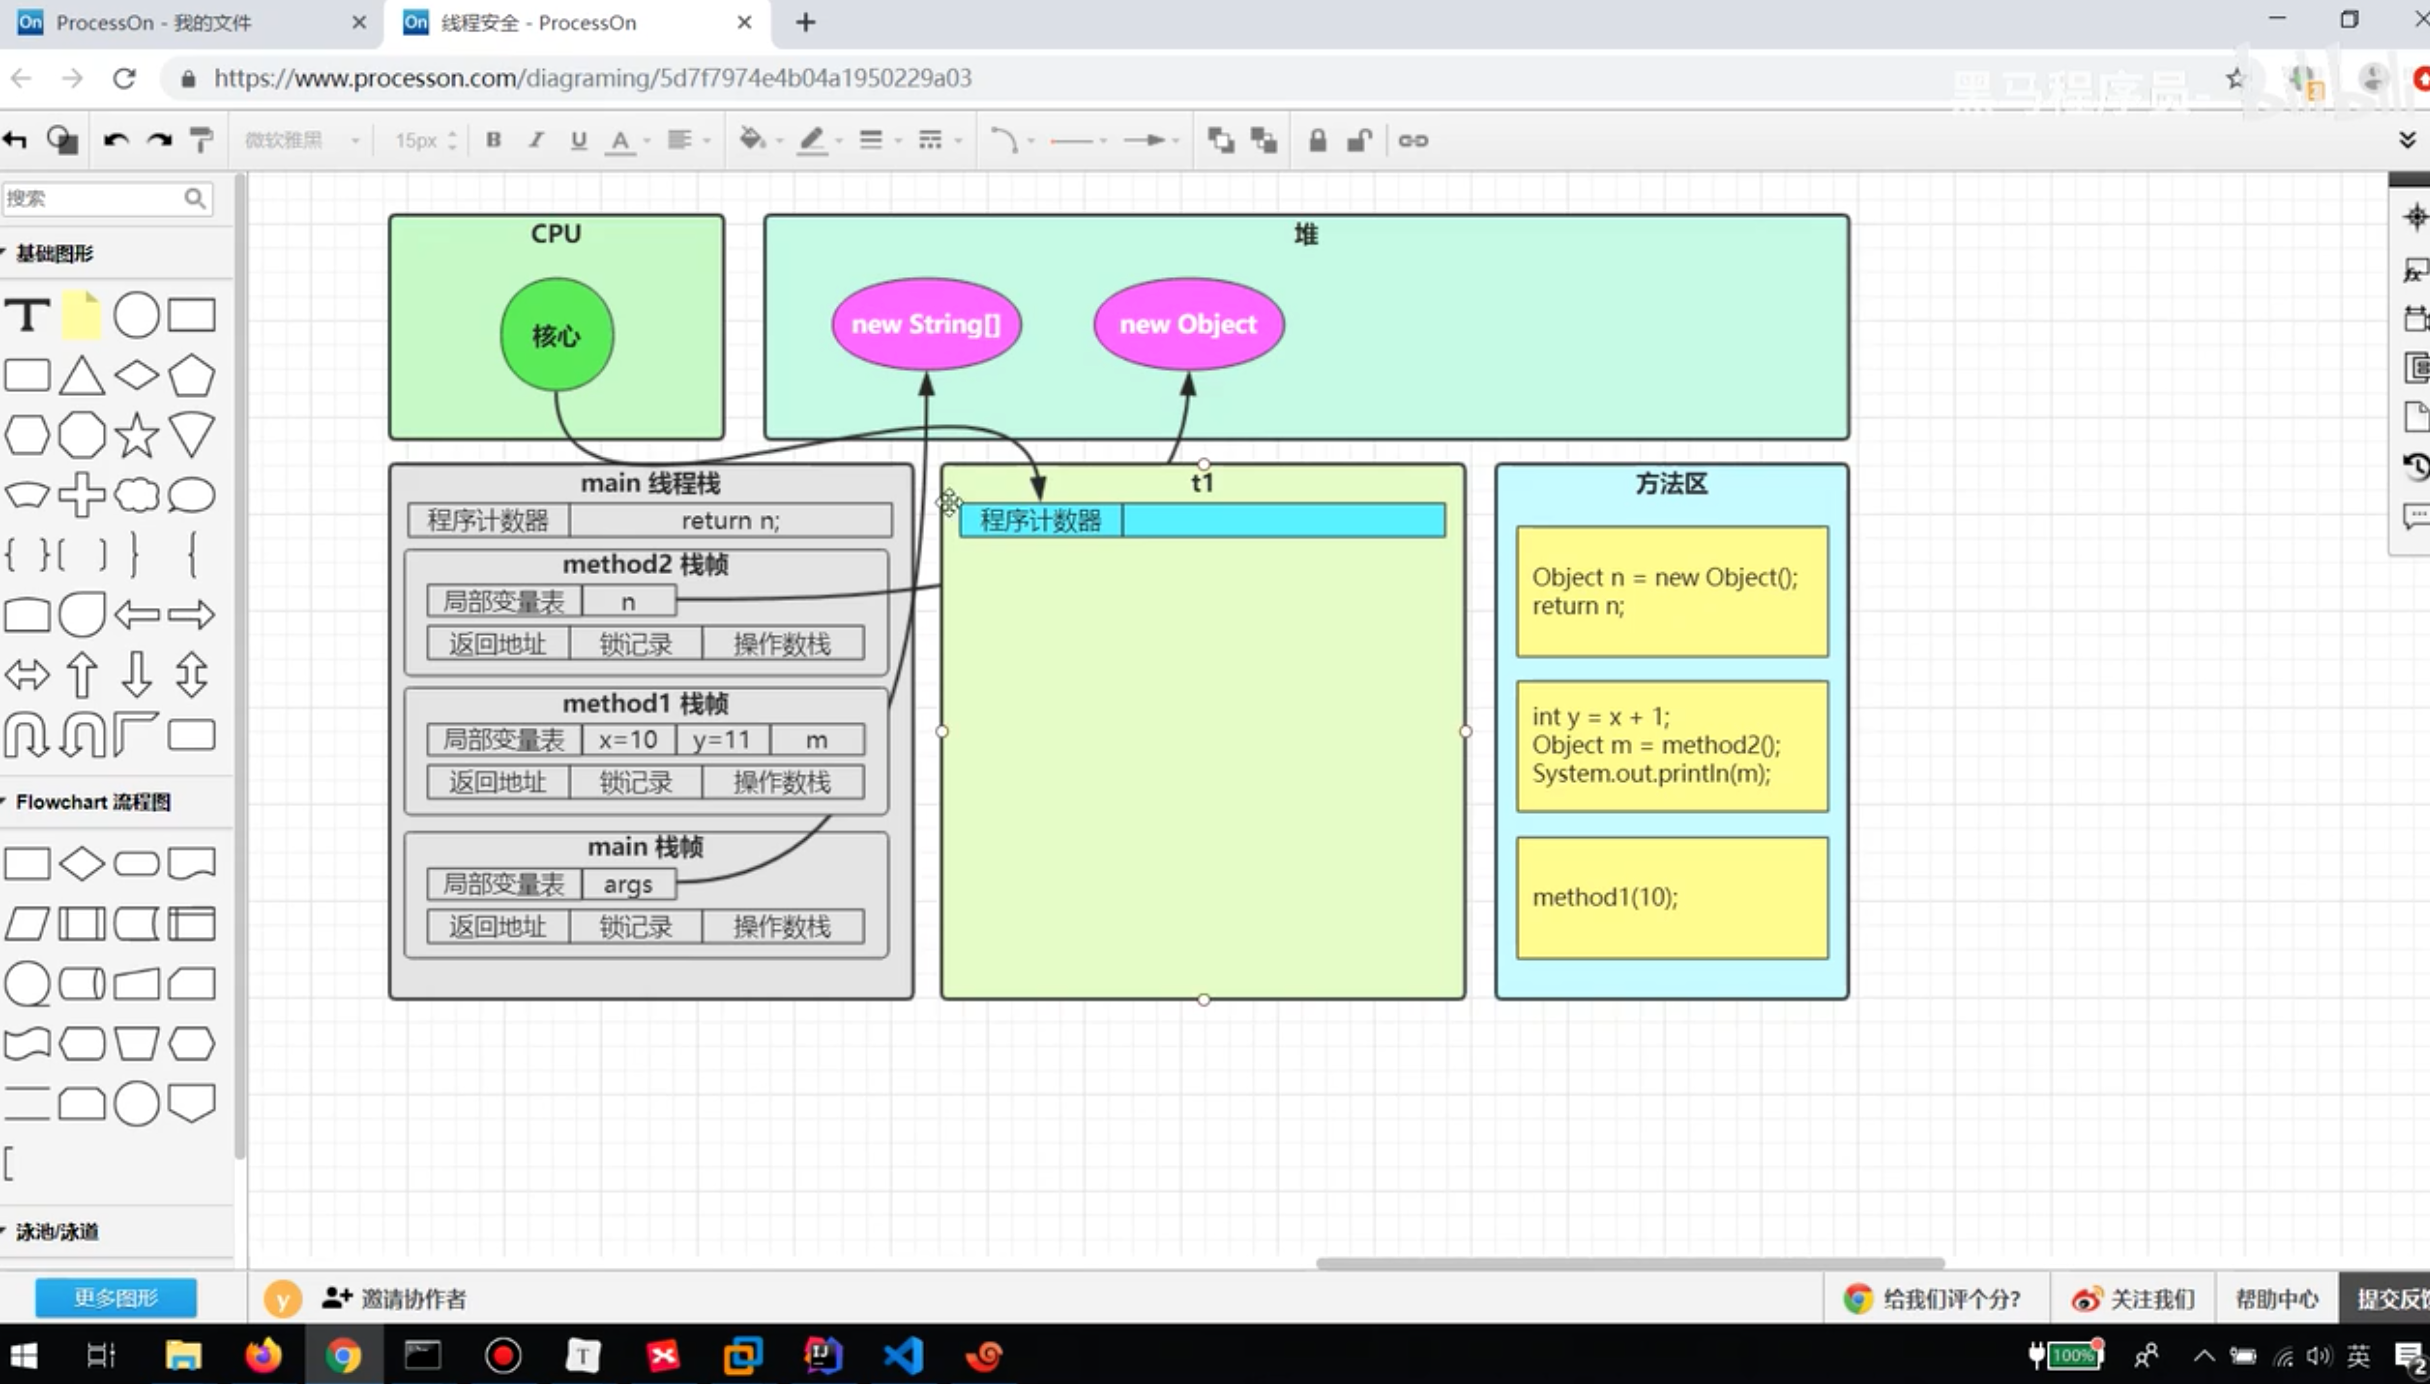Click the insert link icon
The height and width of the screenshot is (1384, 2430).
coord(1412,140)
